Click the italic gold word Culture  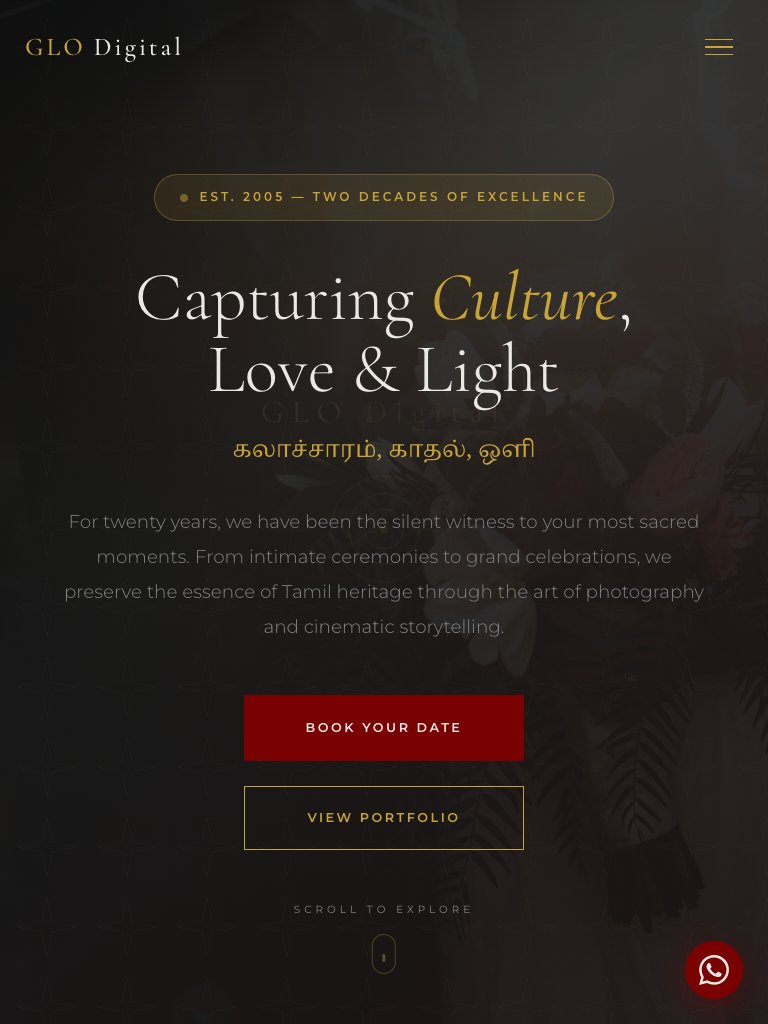pyautogui.click(x=524, y=298)
